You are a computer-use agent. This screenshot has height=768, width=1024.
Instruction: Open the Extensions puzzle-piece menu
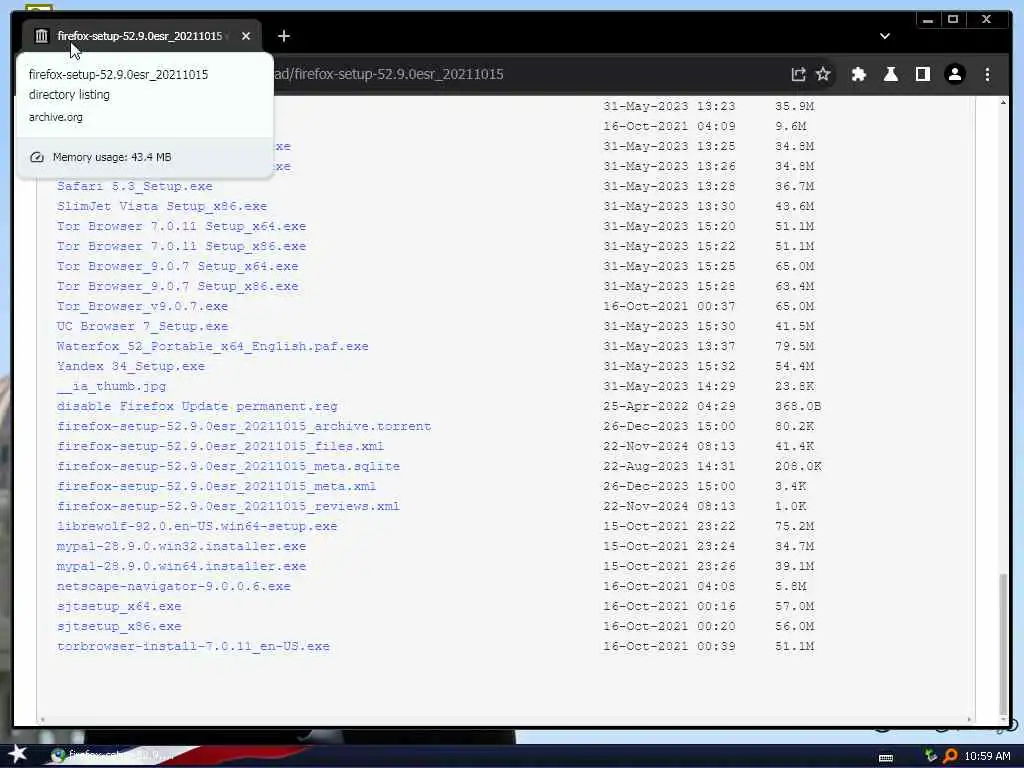858,74
